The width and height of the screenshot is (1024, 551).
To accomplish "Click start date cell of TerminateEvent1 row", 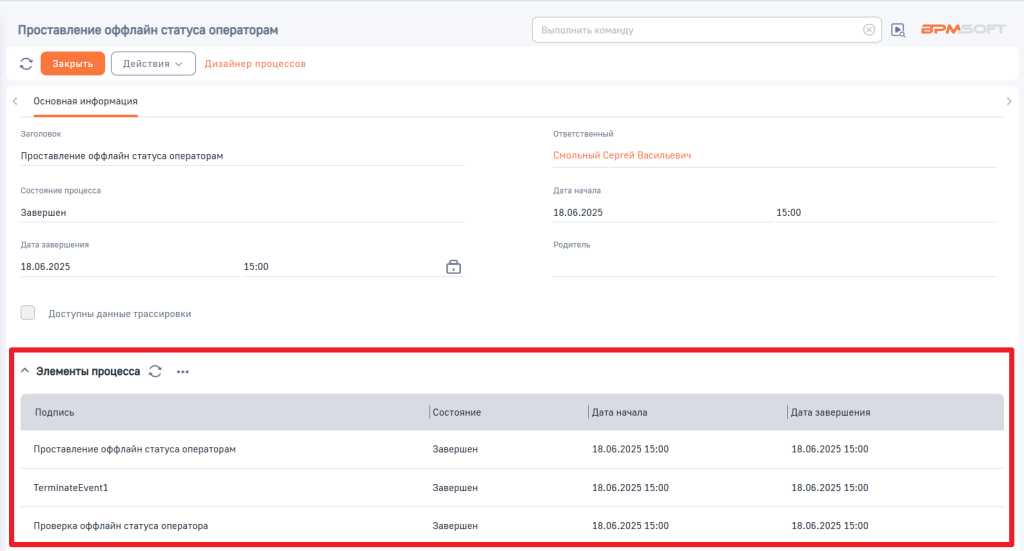I will [x=630, y=488].
